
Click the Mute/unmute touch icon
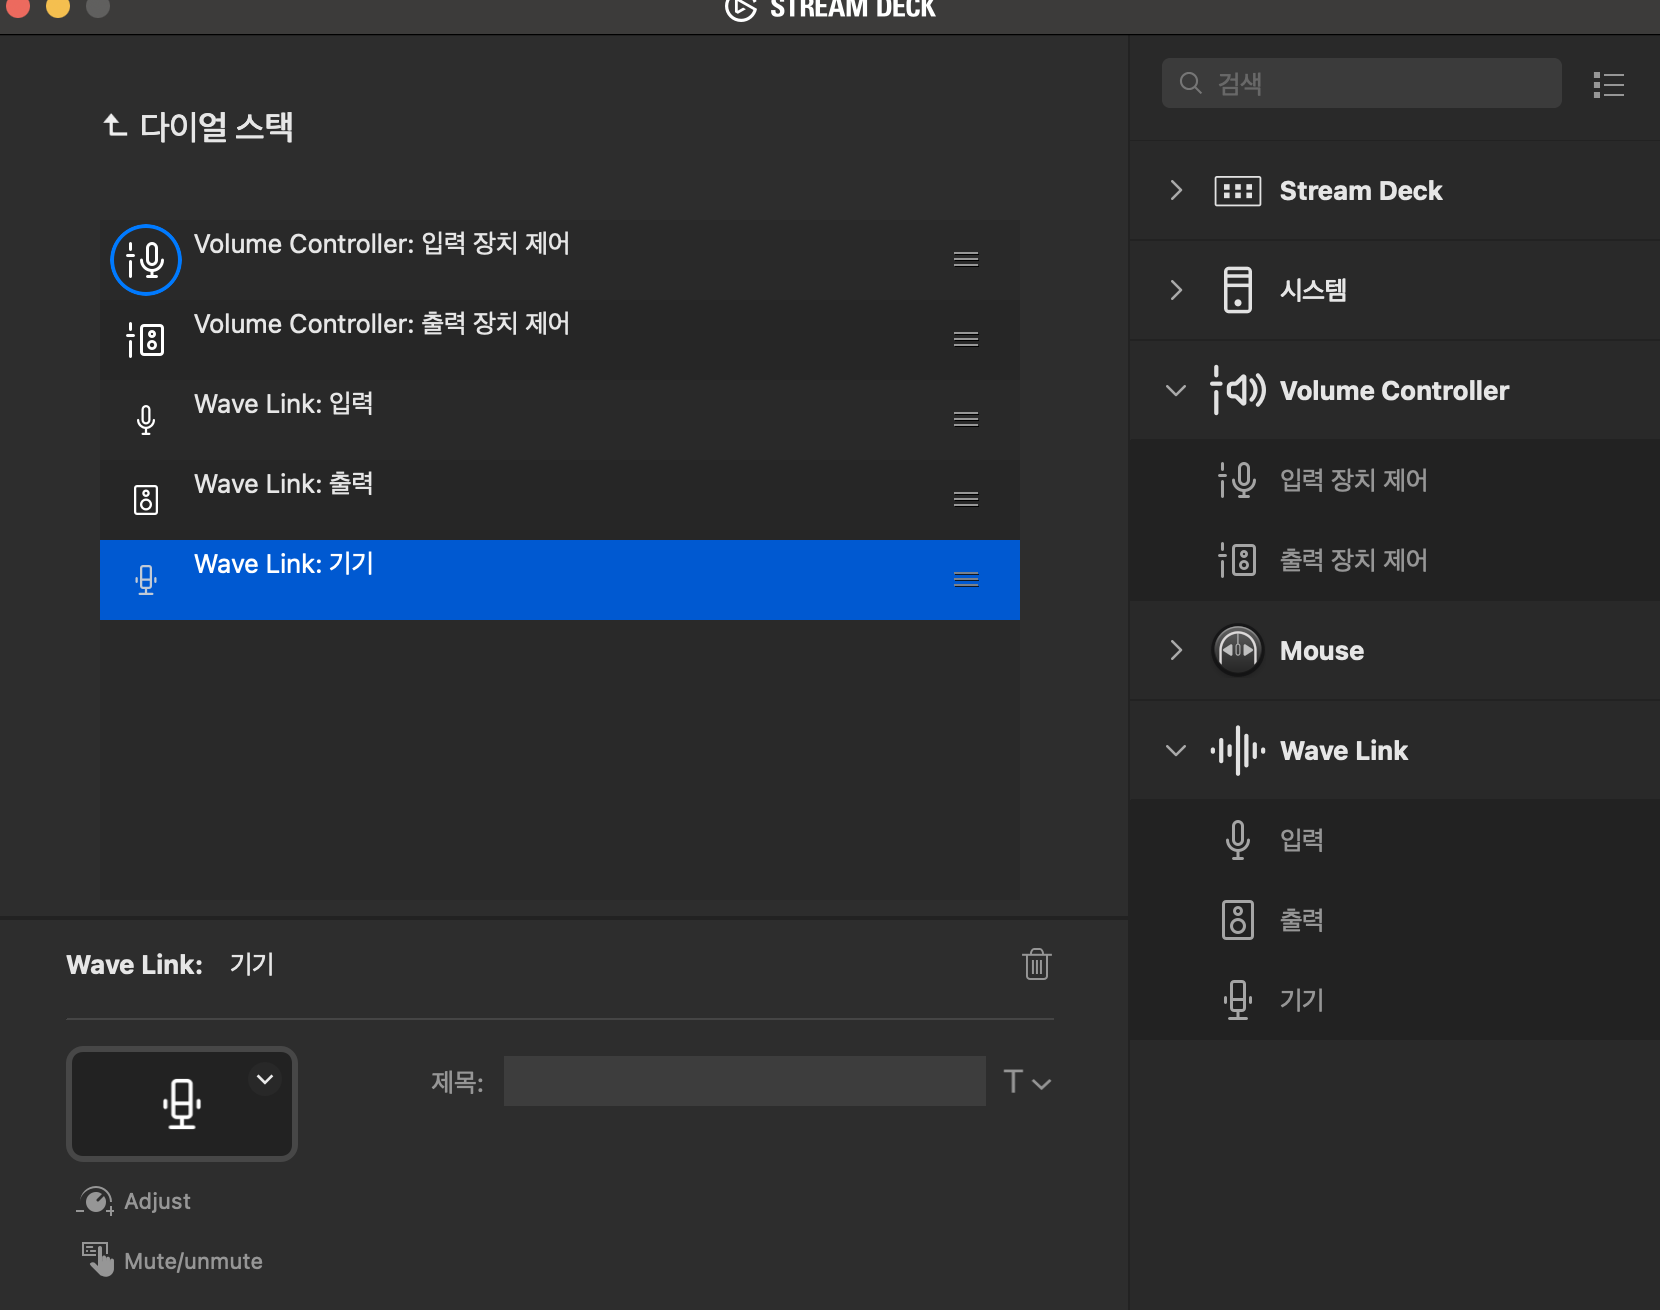tap(98, 1260)
